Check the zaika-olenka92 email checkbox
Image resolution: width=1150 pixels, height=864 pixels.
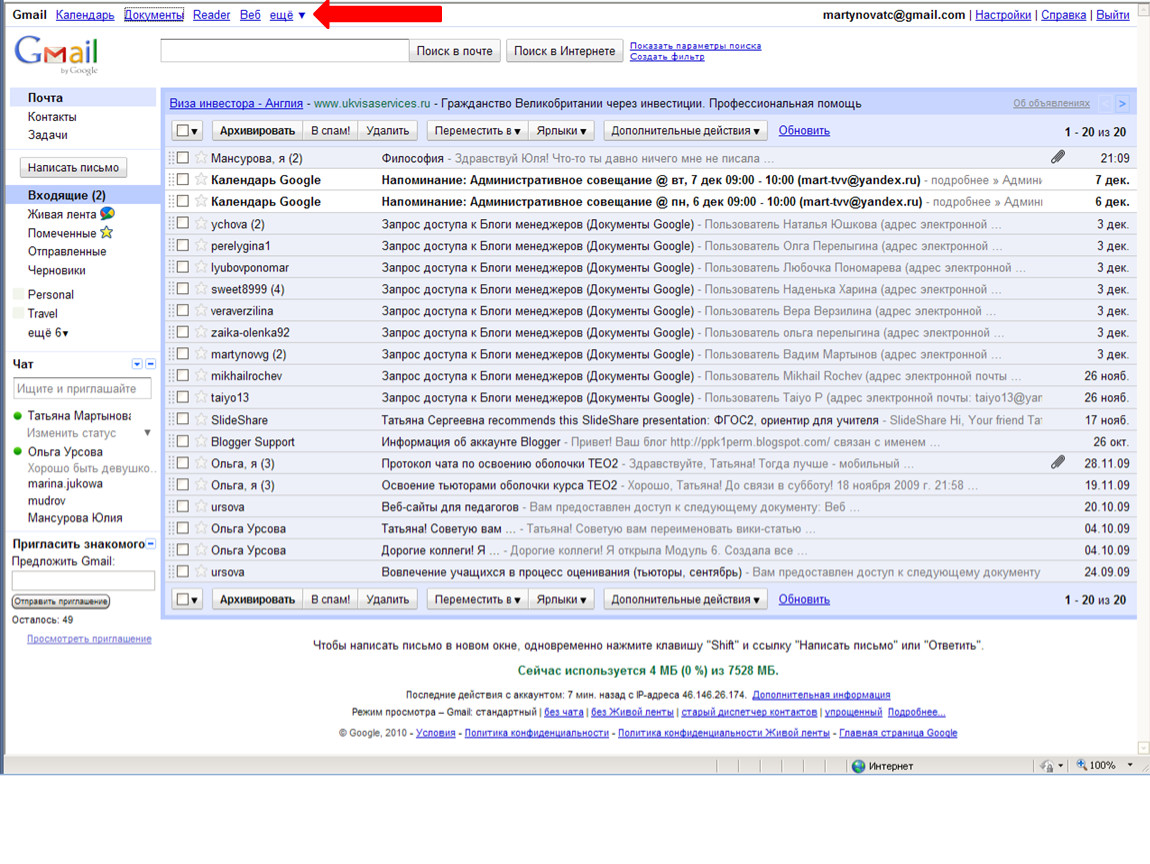tap(183, 332)
